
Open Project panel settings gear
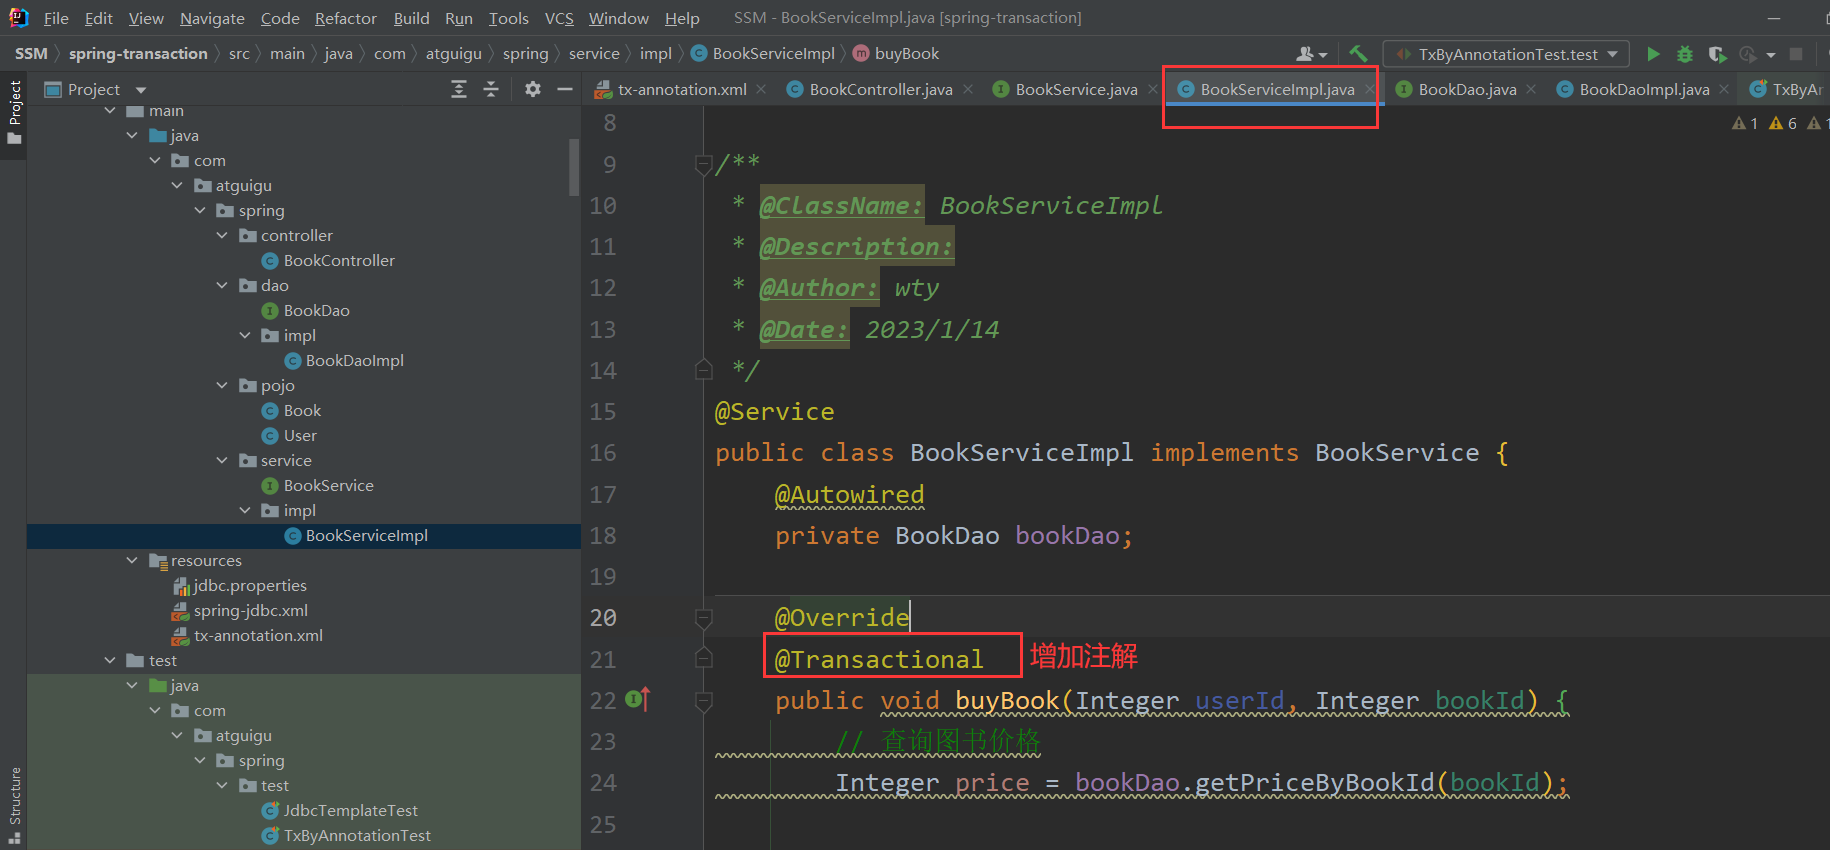coord(533,89)
